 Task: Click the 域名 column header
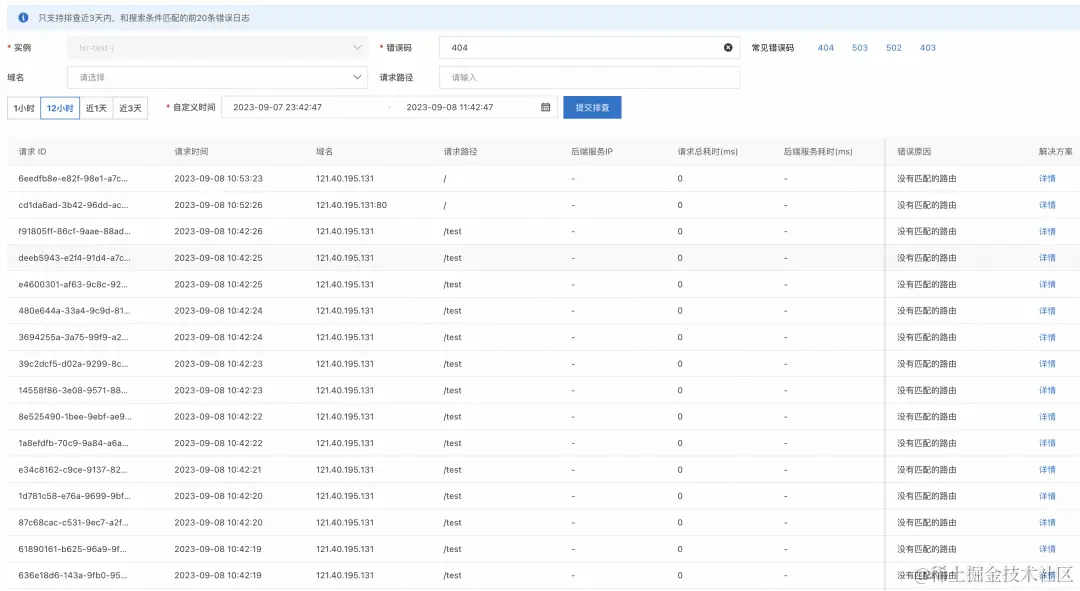click(324, 152)
